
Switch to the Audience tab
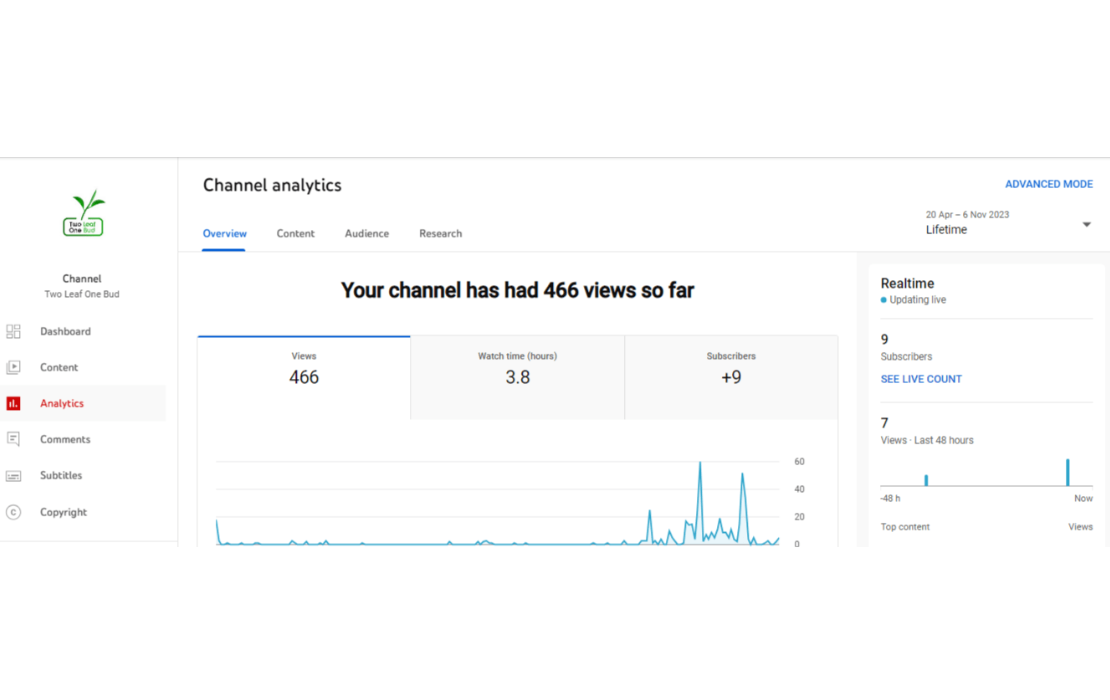coord(367,234)
